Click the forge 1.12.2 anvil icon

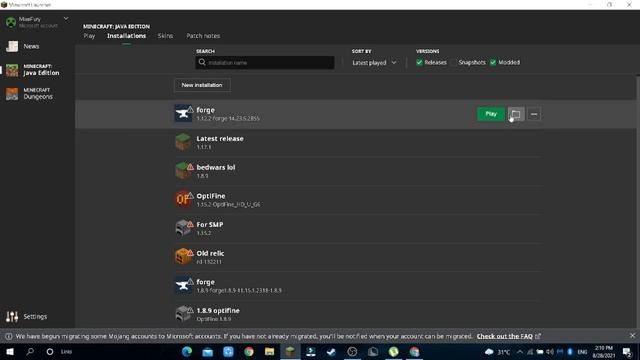183,113
